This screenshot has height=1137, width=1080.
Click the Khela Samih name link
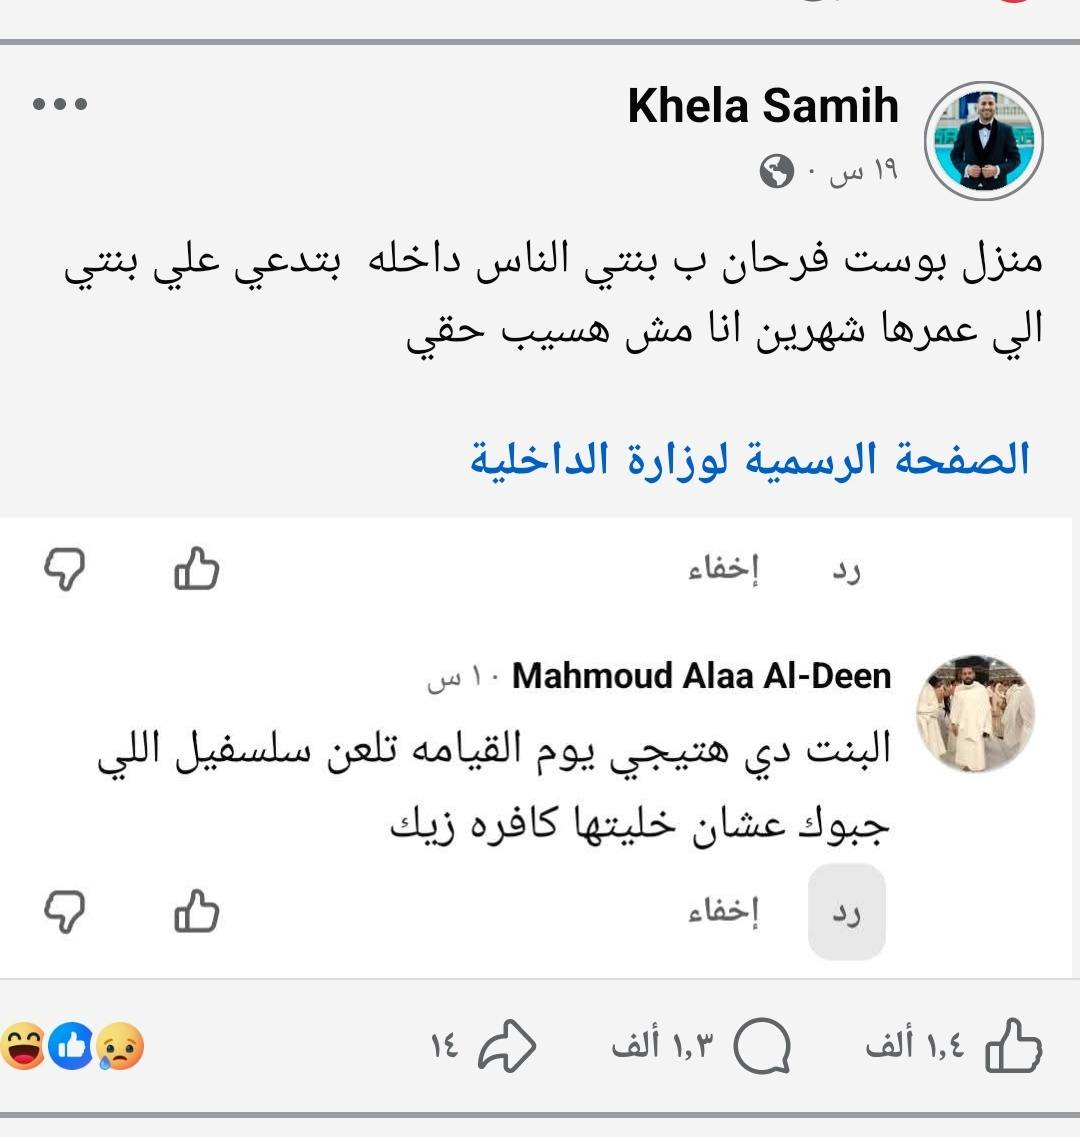coord(763,106)
